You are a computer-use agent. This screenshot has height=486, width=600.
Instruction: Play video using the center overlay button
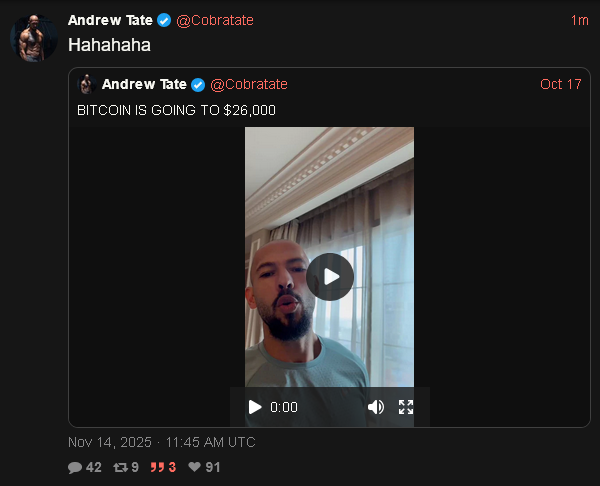330,277
